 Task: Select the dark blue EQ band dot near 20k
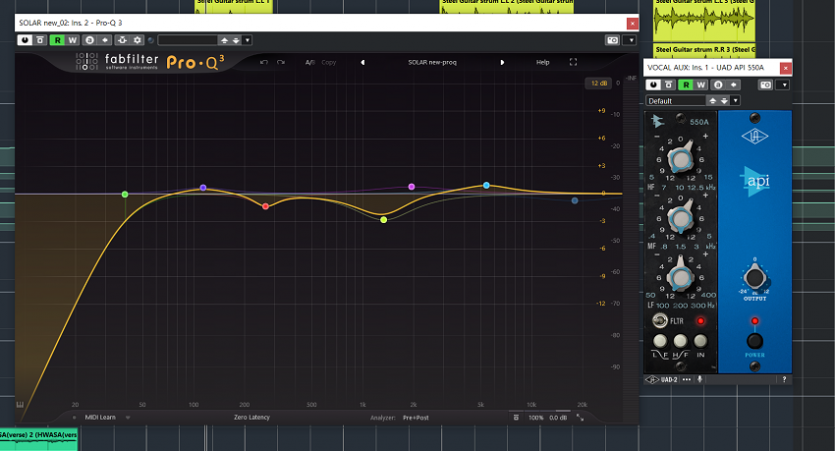(575, 201)
